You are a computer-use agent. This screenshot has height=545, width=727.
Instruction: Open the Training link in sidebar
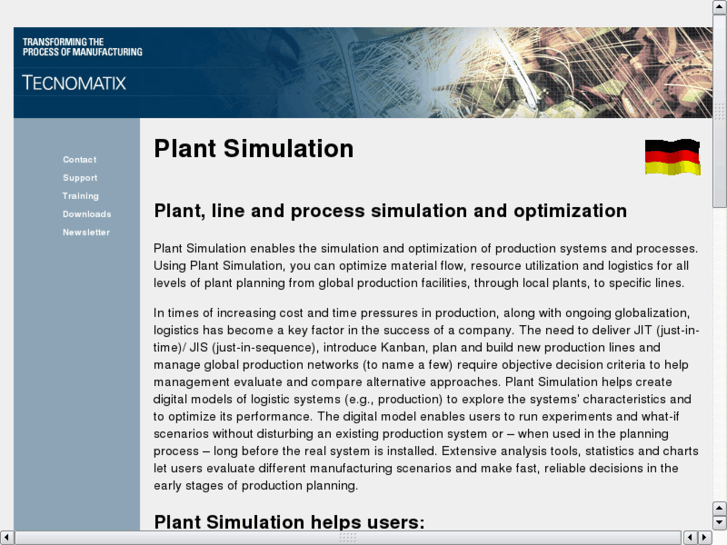click(81, 196)
